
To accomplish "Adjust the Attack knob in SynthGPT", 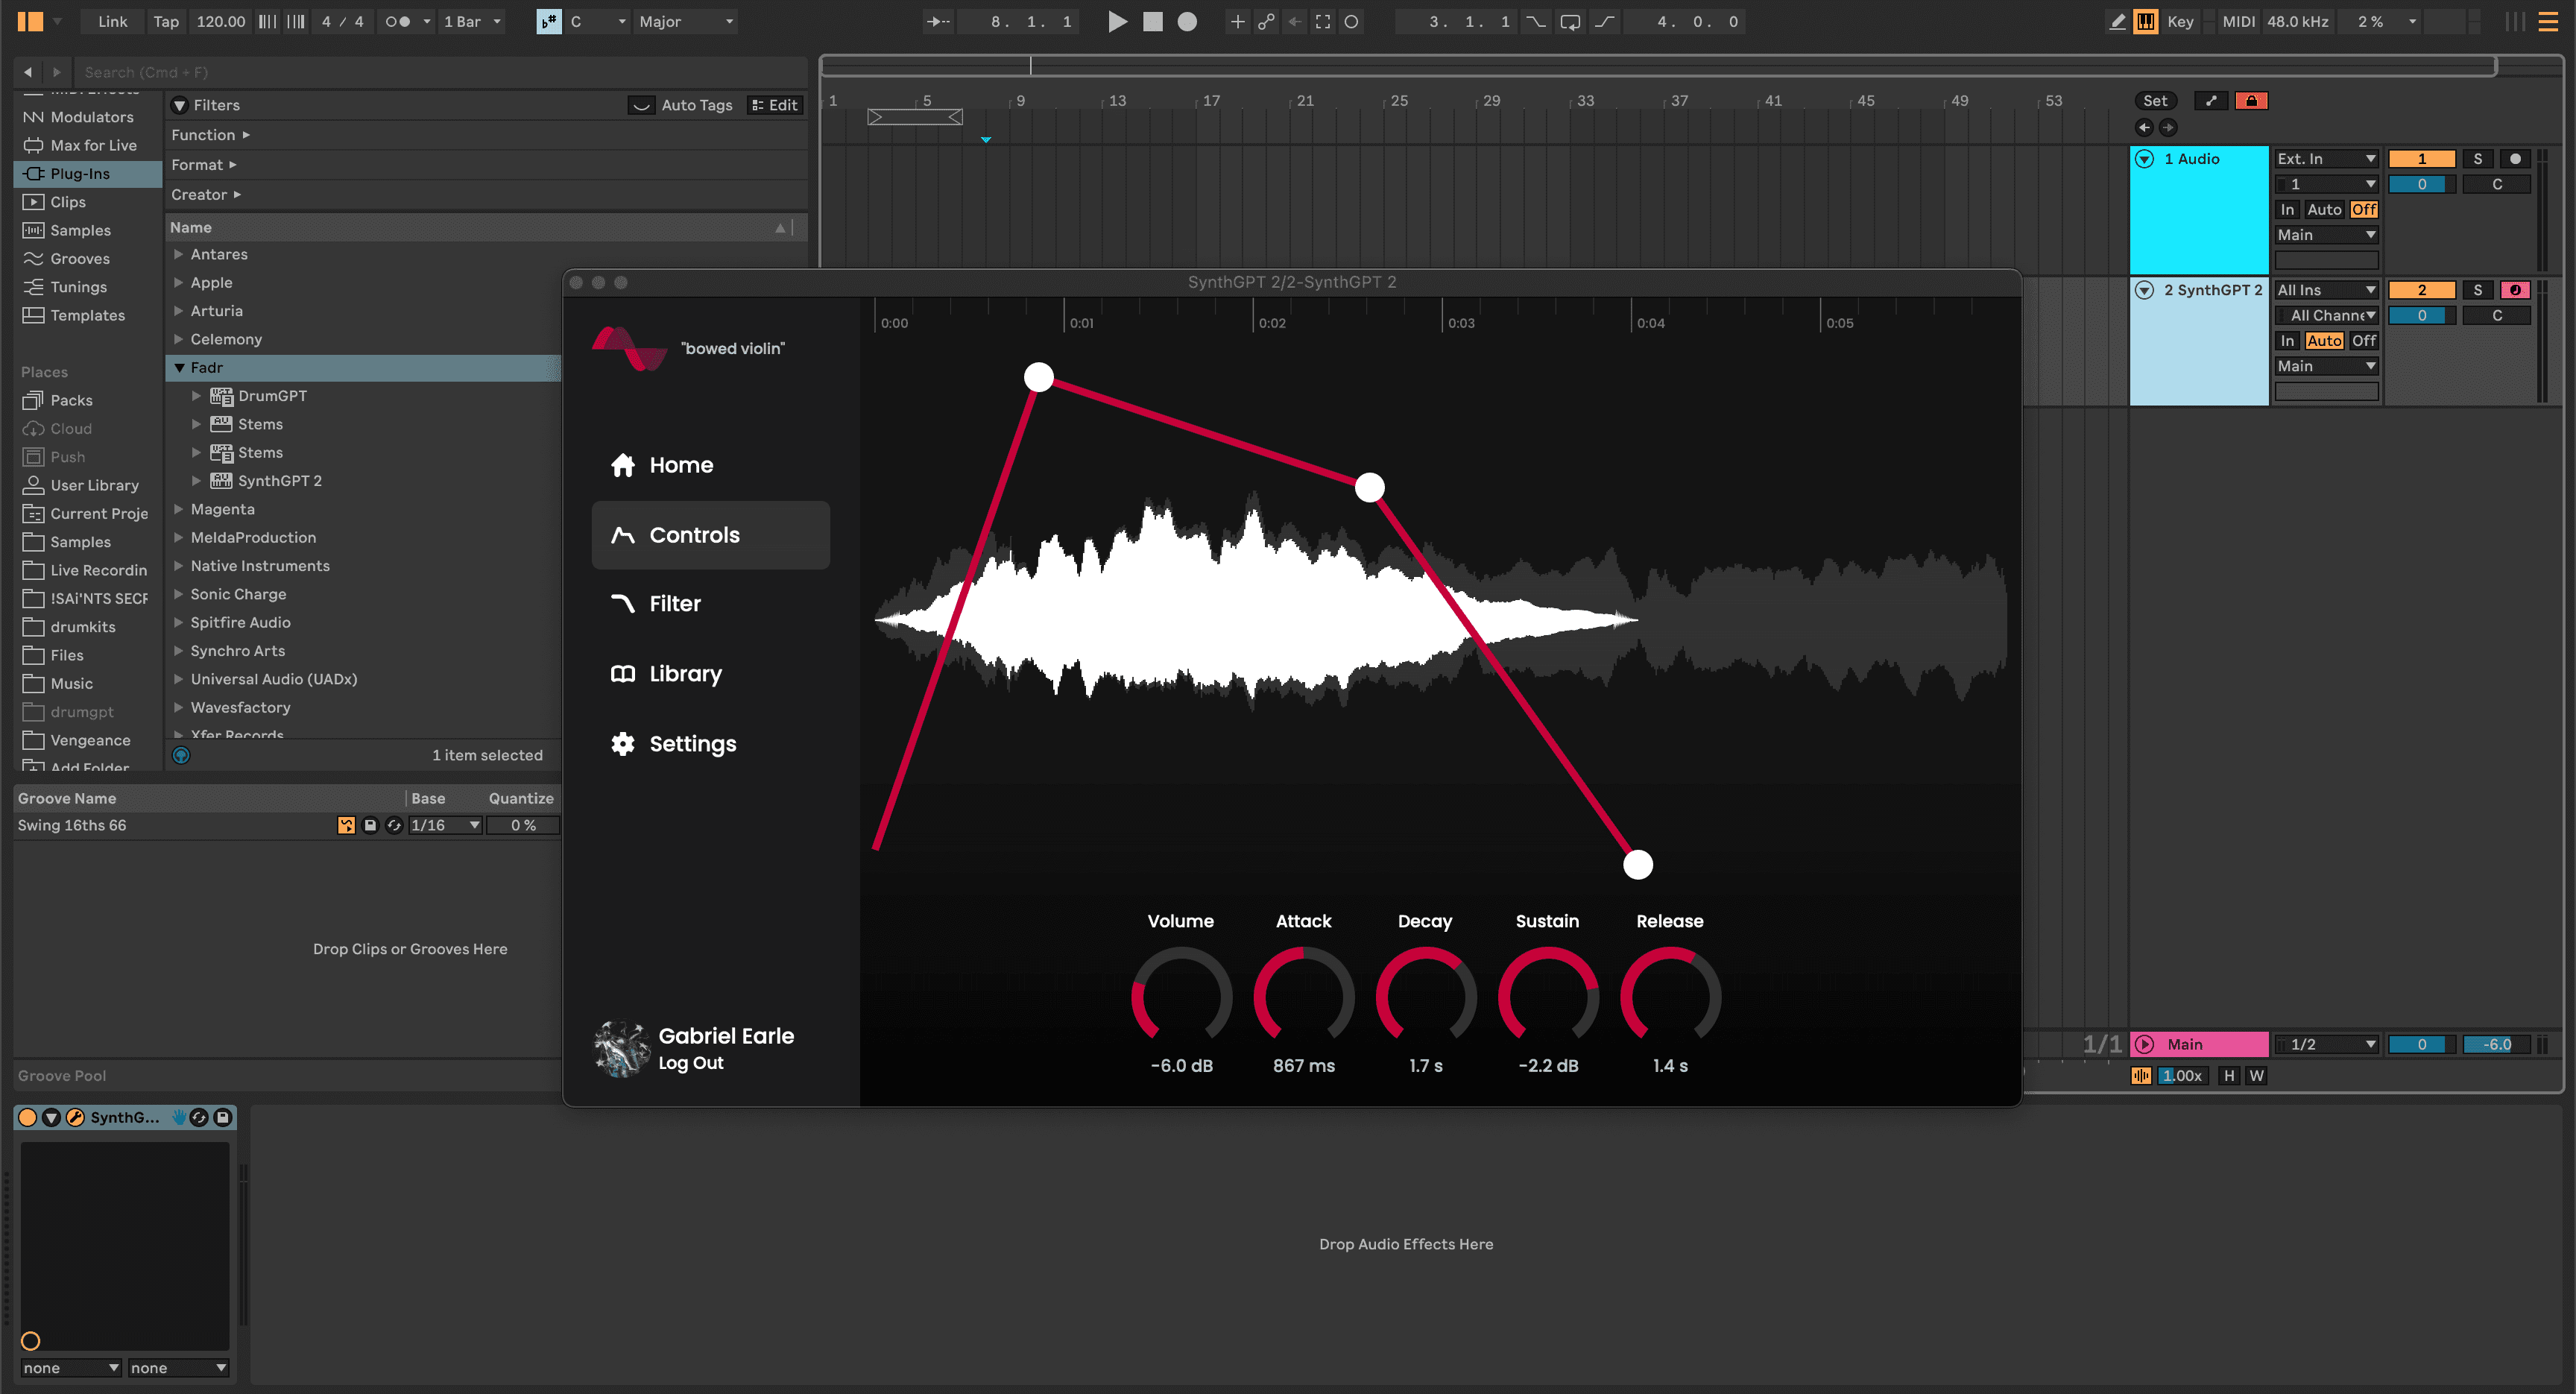I will [x=1303, y=997].
